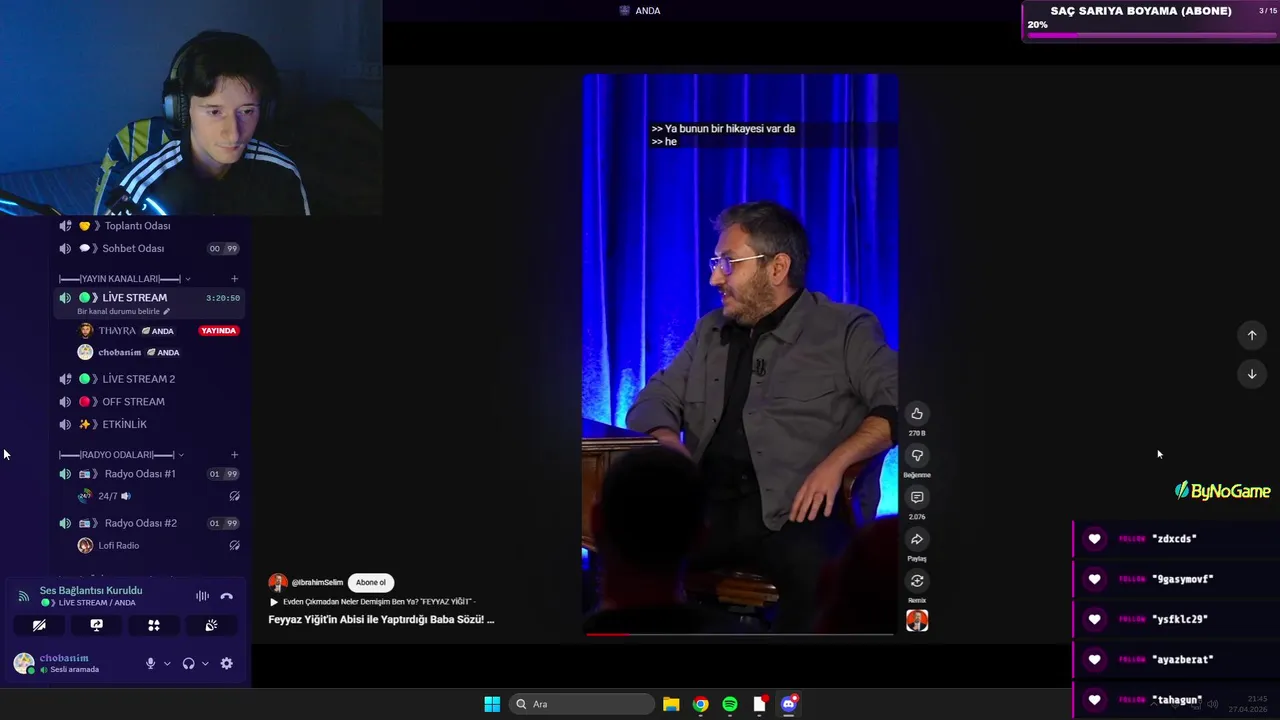Open 24/7 bot in Radyo Odası #1

[x=108, y=496]
